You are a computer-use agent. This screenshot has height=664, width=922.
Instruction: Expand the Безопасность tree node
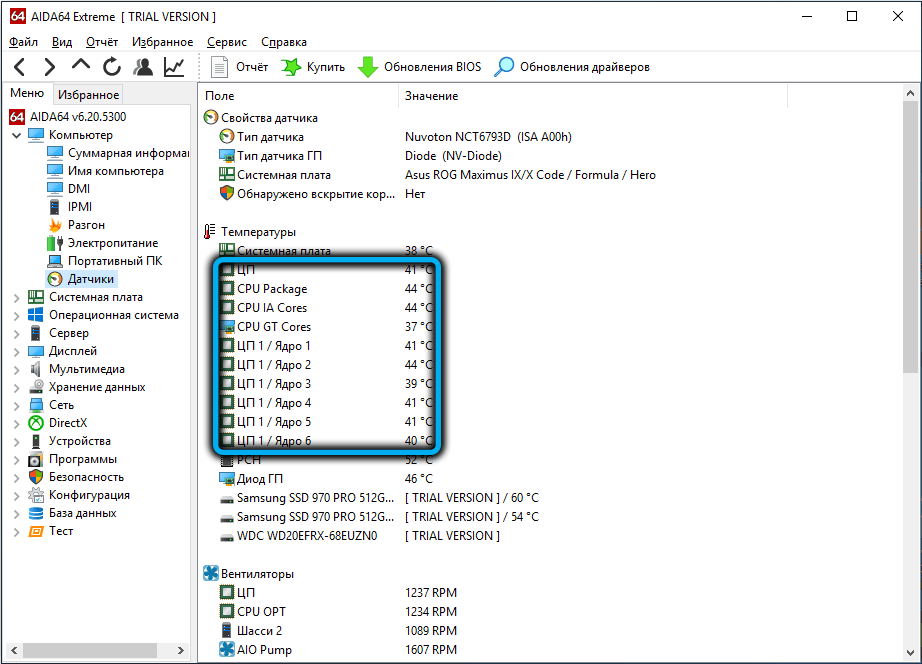point(17,477)
